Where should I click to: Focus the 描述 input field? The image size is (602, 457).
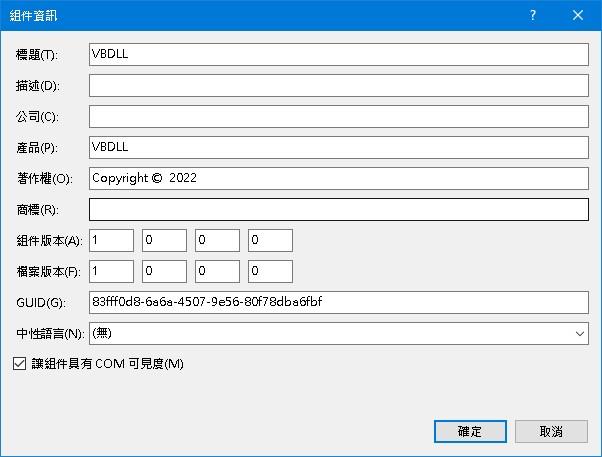[338, 85]
